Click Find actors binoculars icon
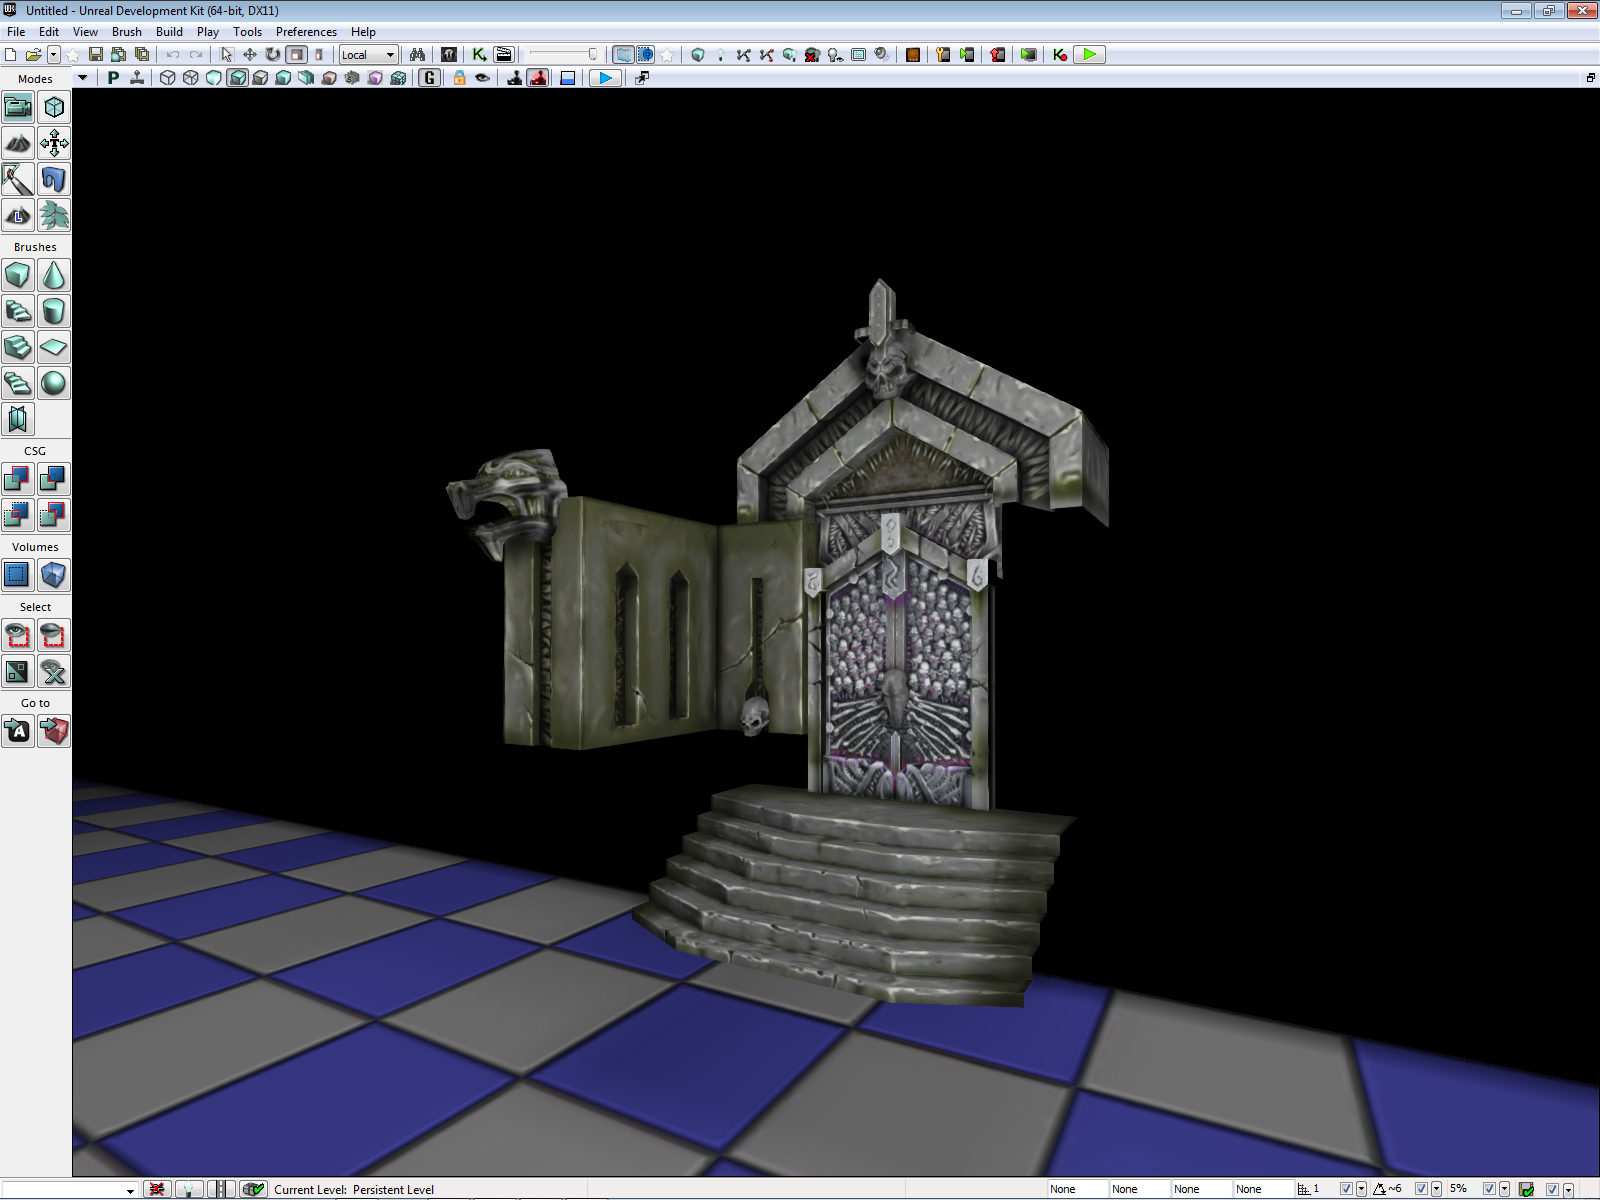The height and width of the screenshot is (1200, 1600). (x=418, y=55)
